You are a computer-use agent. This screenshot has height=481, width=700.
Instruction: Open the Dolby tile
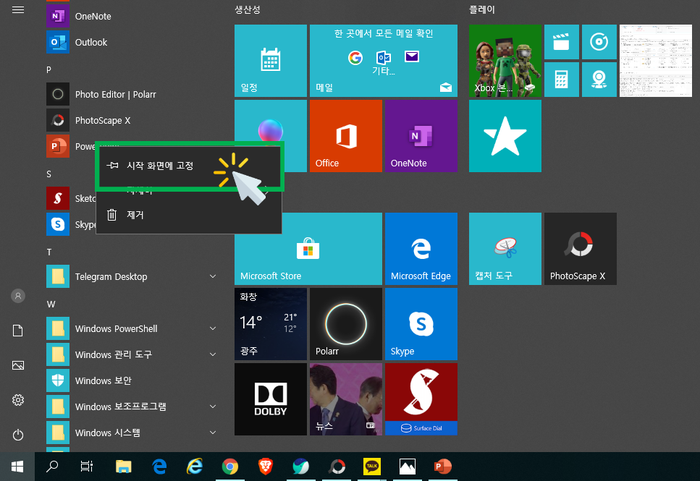click(271, 399)
